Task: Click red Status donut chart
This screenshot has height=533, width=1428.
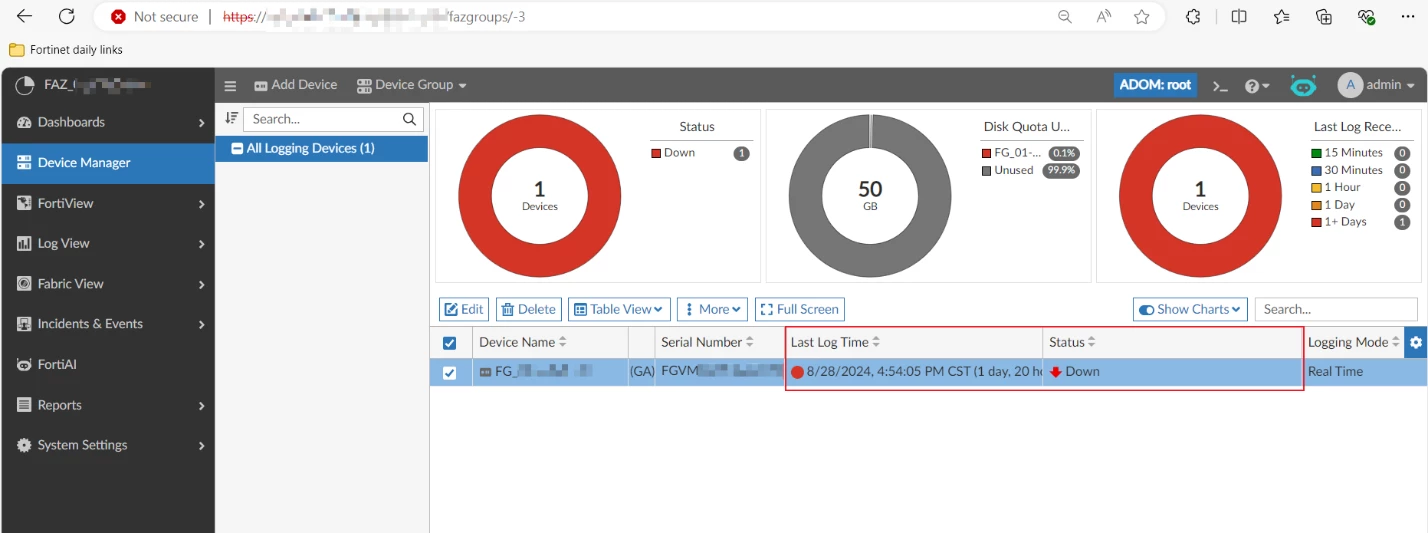Action: click(x=540, y=196)
